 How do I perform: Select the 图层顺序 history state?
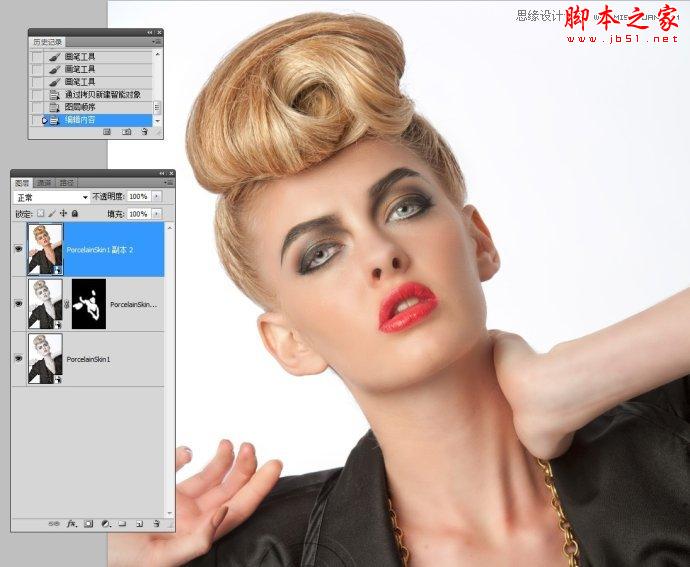tap(98, 107)
